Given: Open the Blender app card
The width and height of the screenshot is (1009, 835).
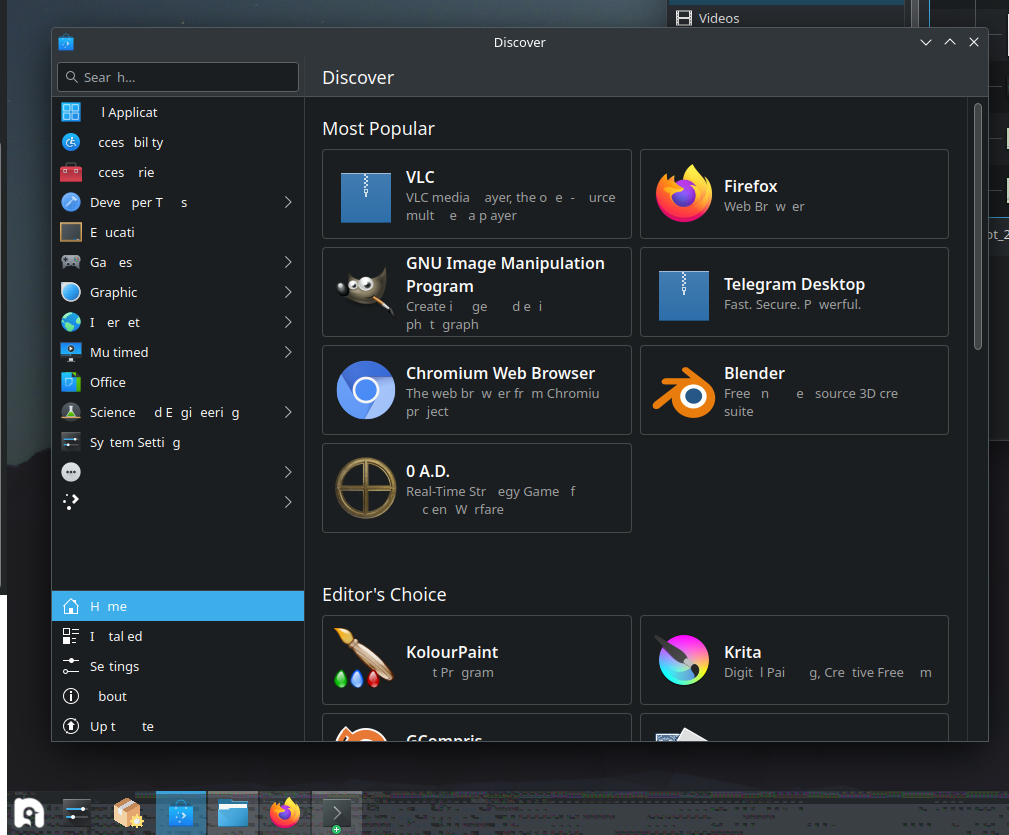Looking at the screenshot, I should click(x=794, y=390).
